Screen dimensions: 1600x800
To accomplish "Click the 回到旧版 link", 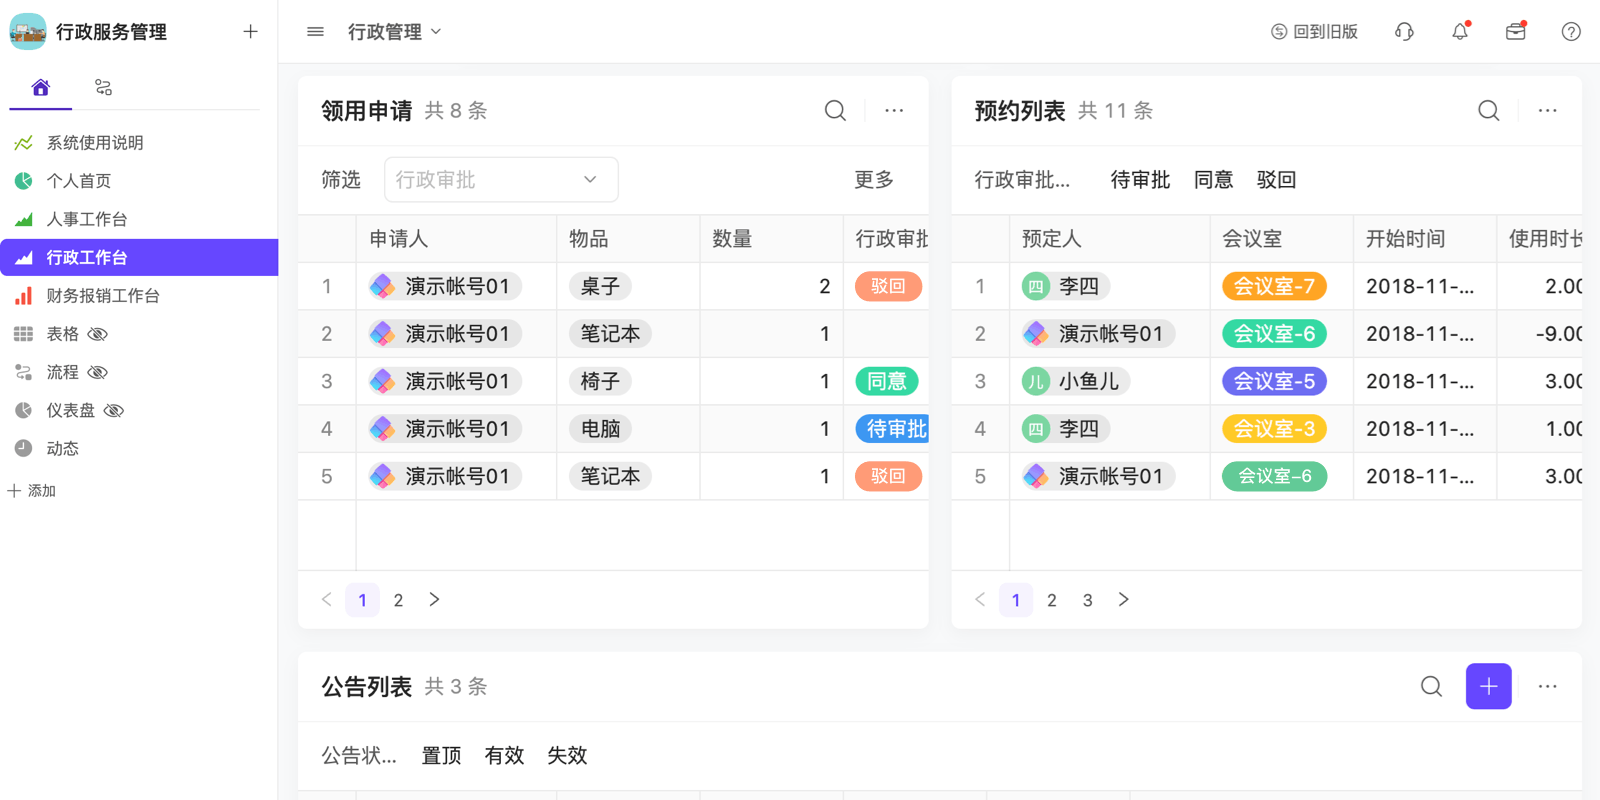I will coord(1314,32).
